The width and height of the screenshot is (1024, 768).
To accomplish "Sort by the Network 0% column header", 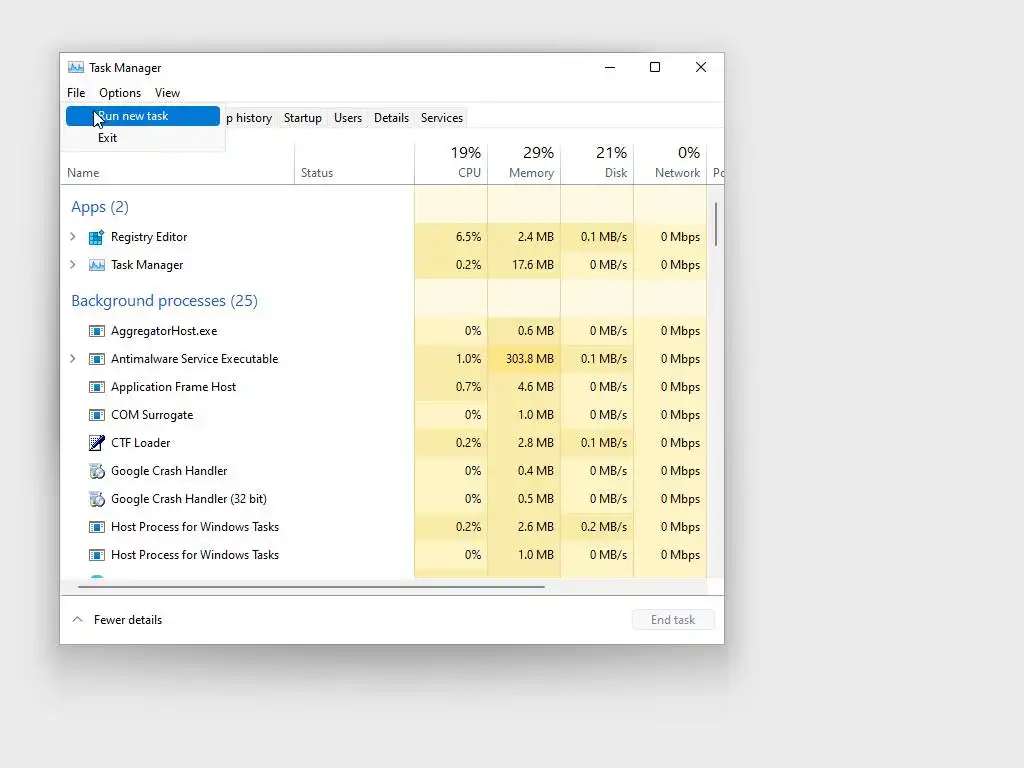I will click(671, 162).
